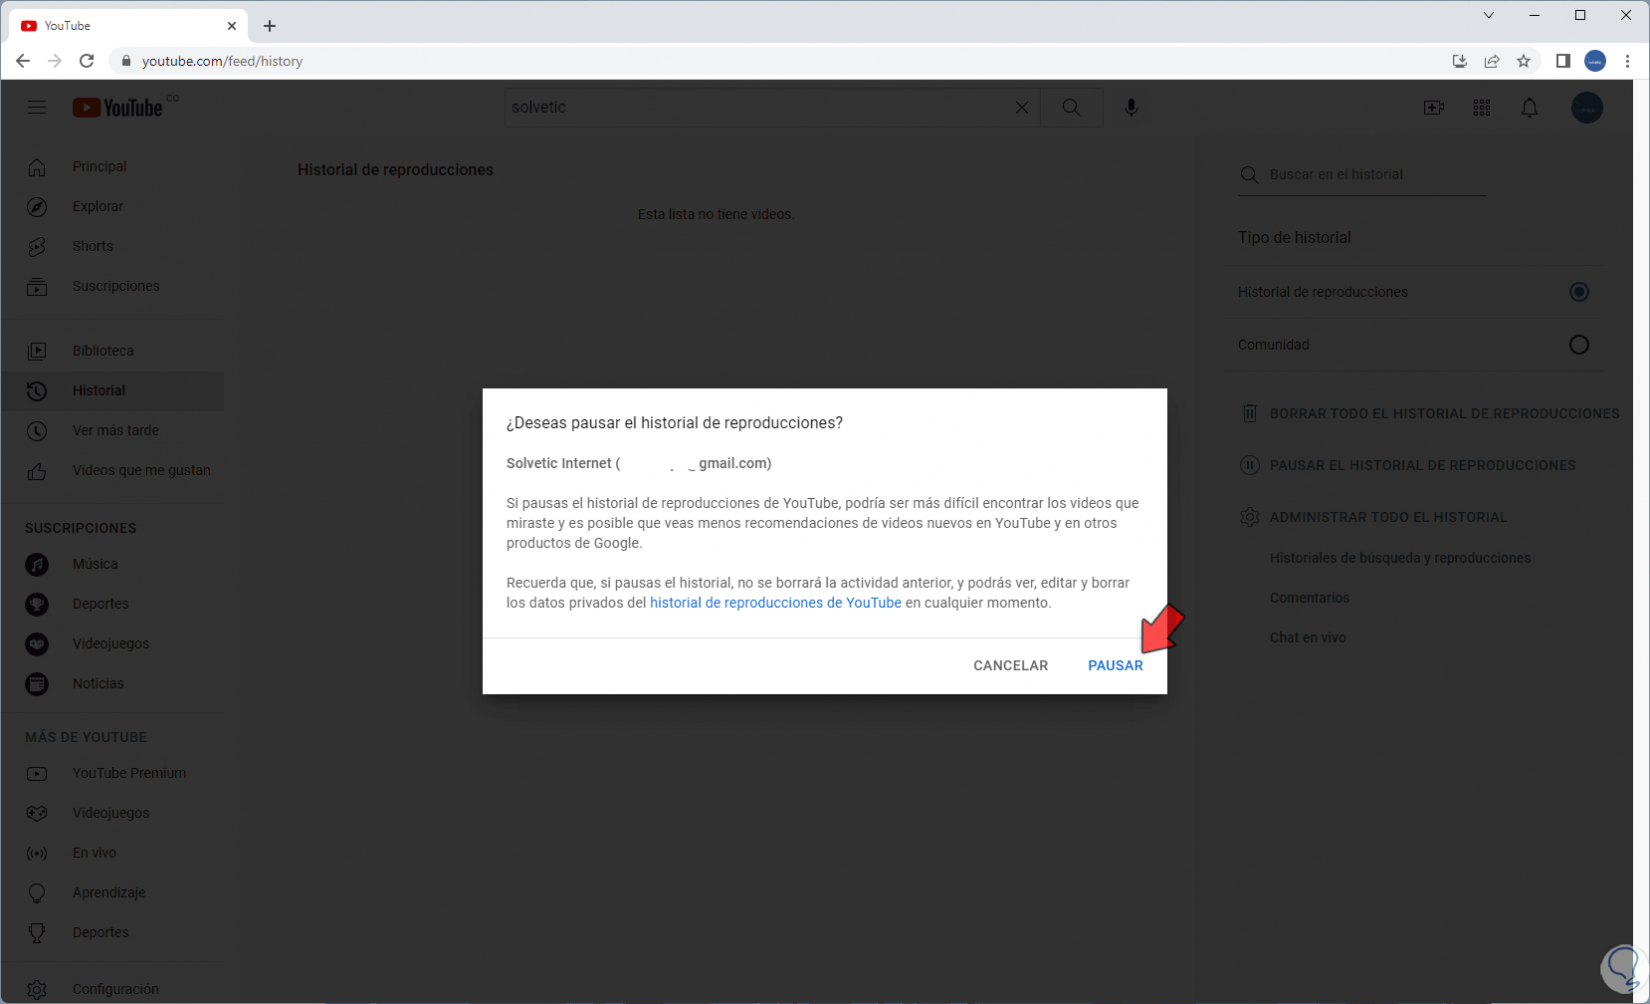The height and width of the screenshot is (1004, 1650).
Task: Open the Noticias subscription channel
Action: [113, 684]
